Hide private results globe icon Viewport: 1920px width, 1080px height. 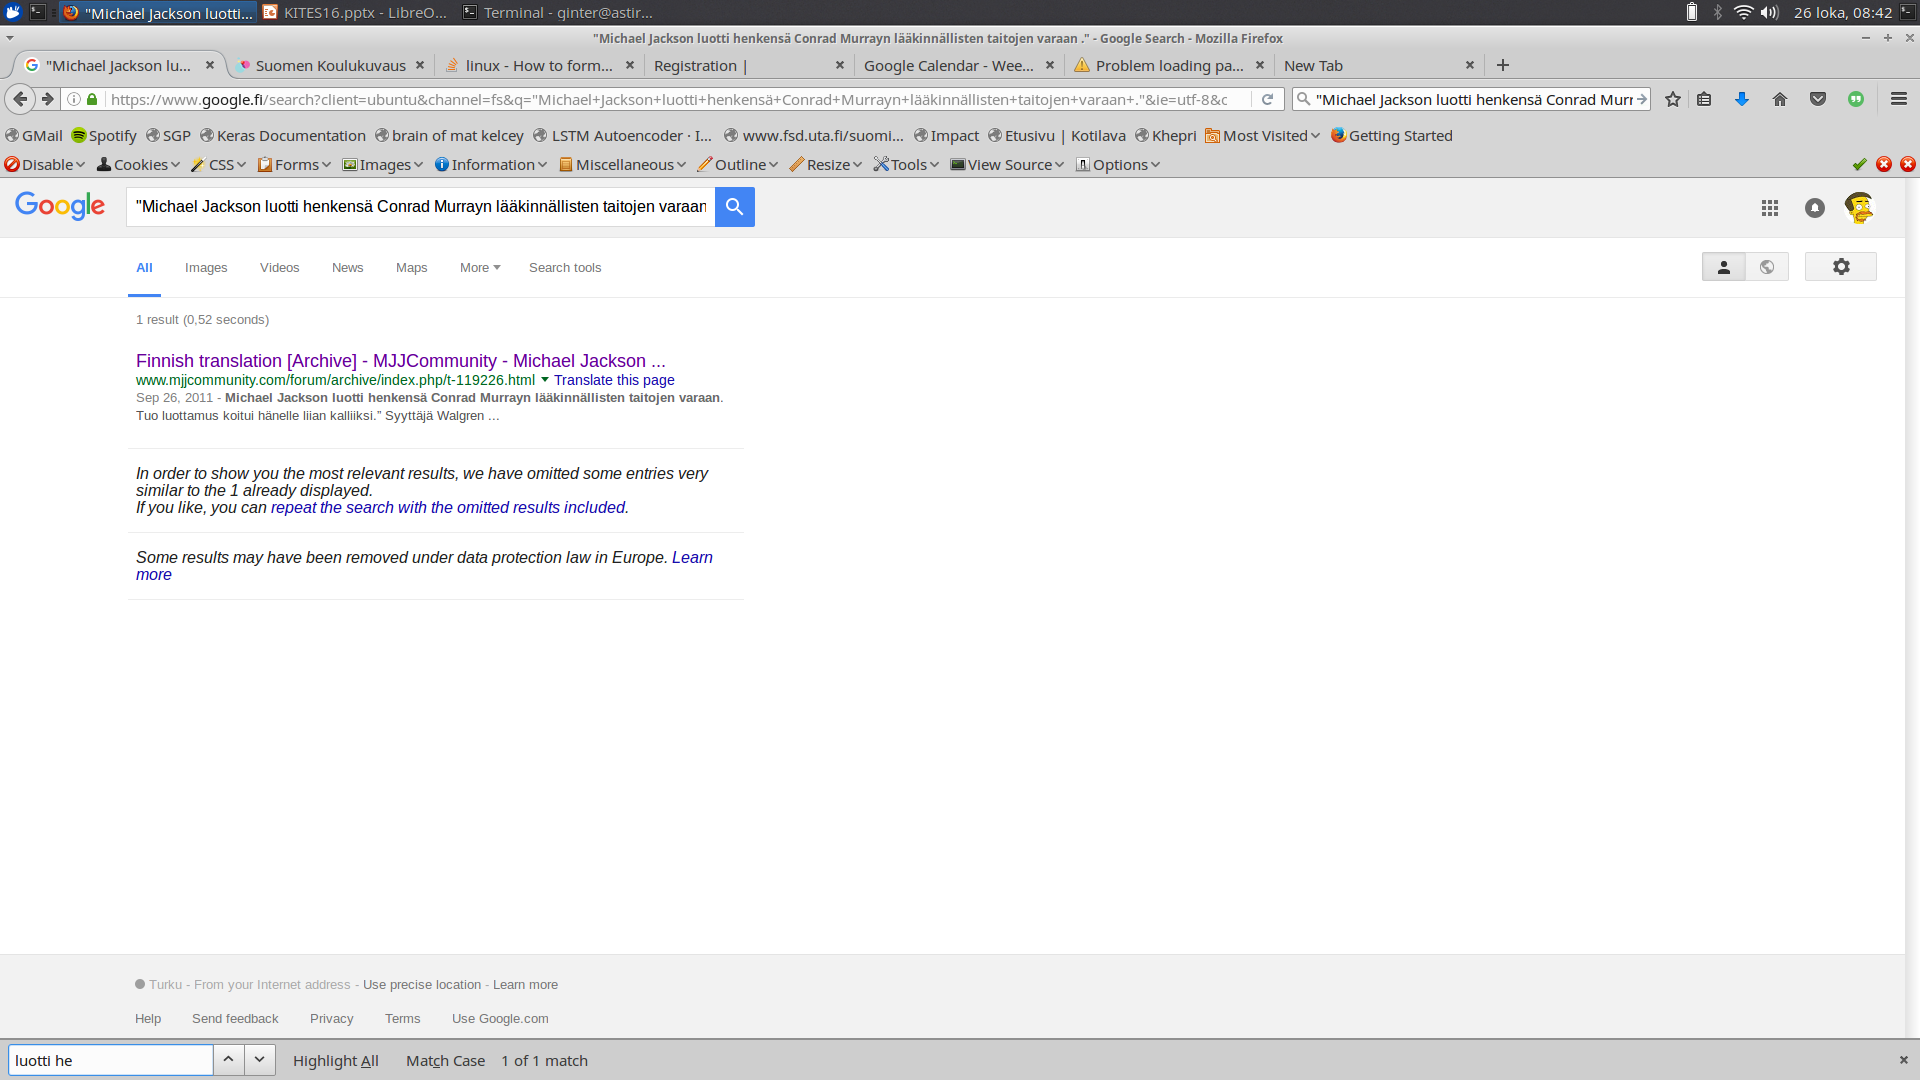click(x=1767, y=267)
